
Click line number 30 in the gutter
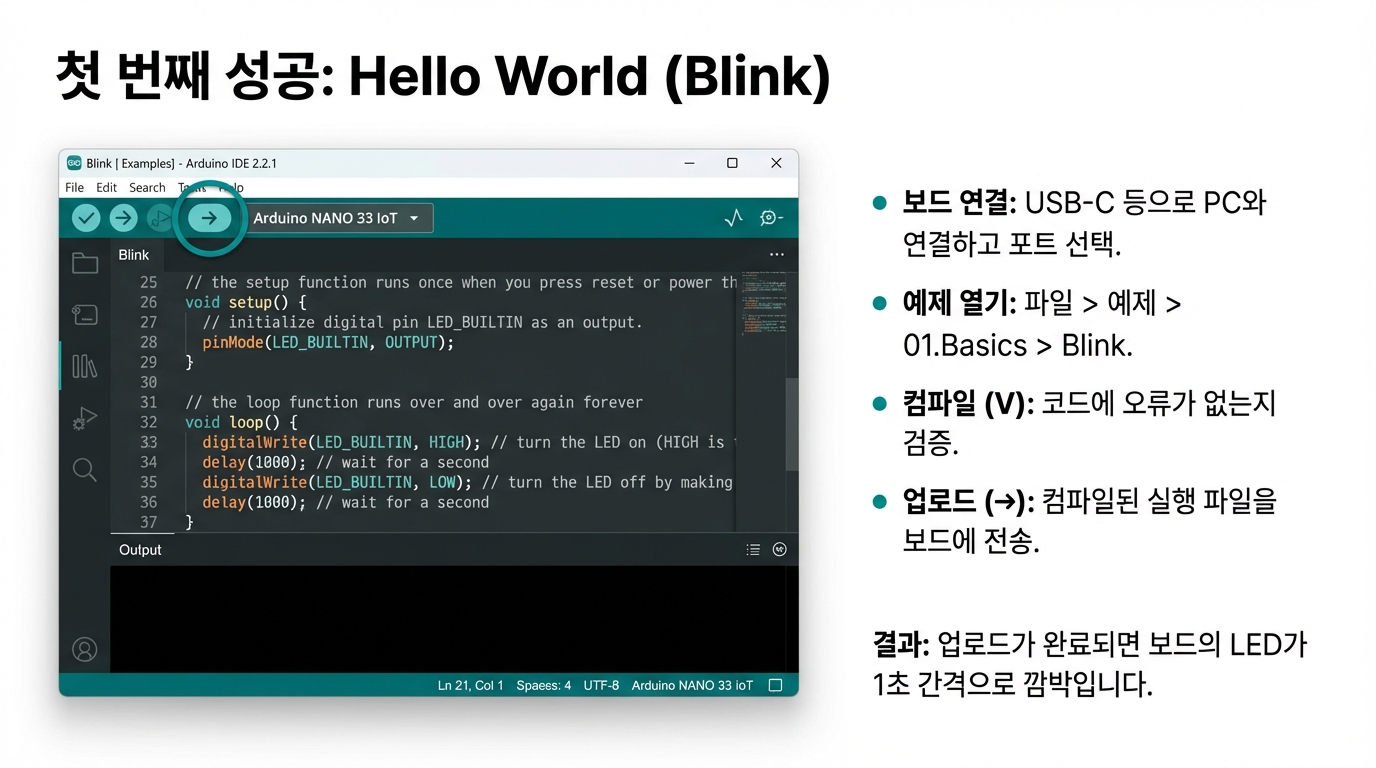tap(148, 382)
